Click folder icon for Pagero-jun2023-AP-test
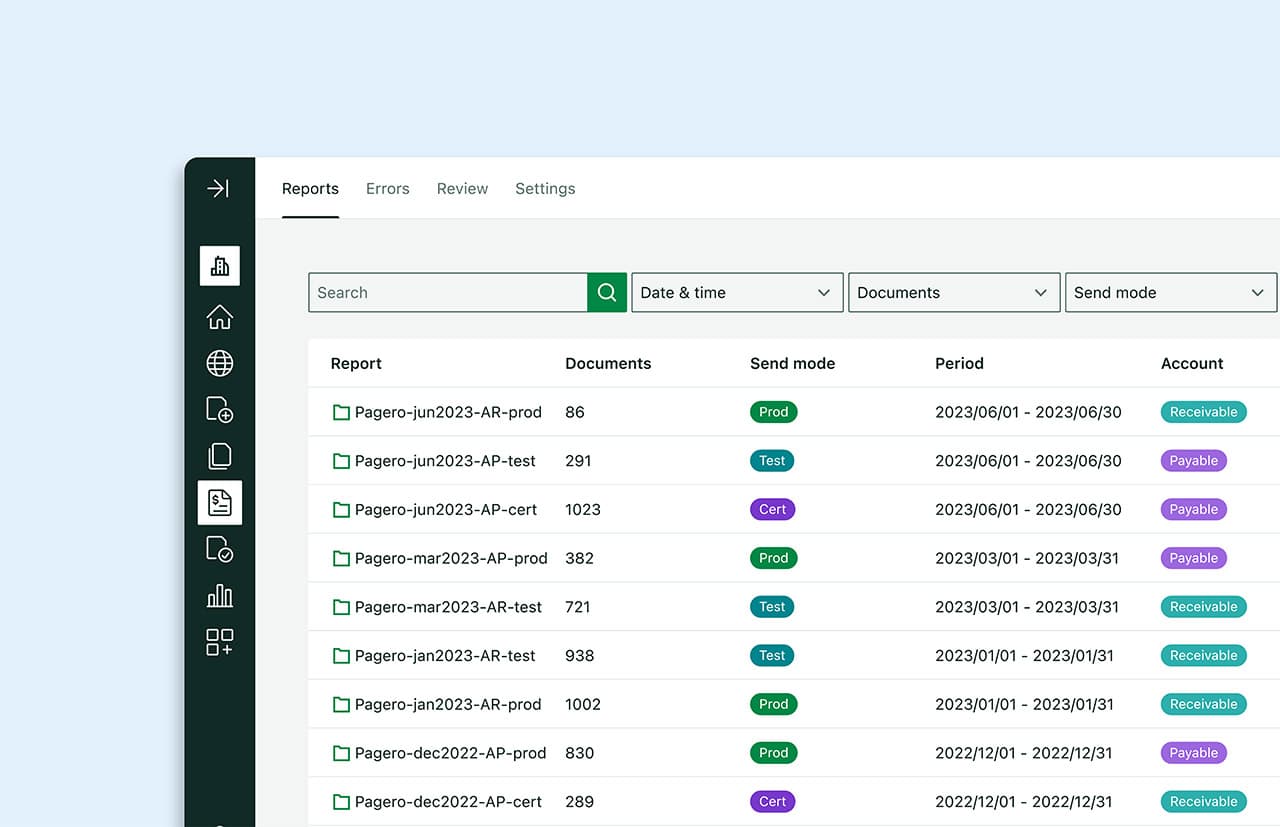 coord(341,461)
